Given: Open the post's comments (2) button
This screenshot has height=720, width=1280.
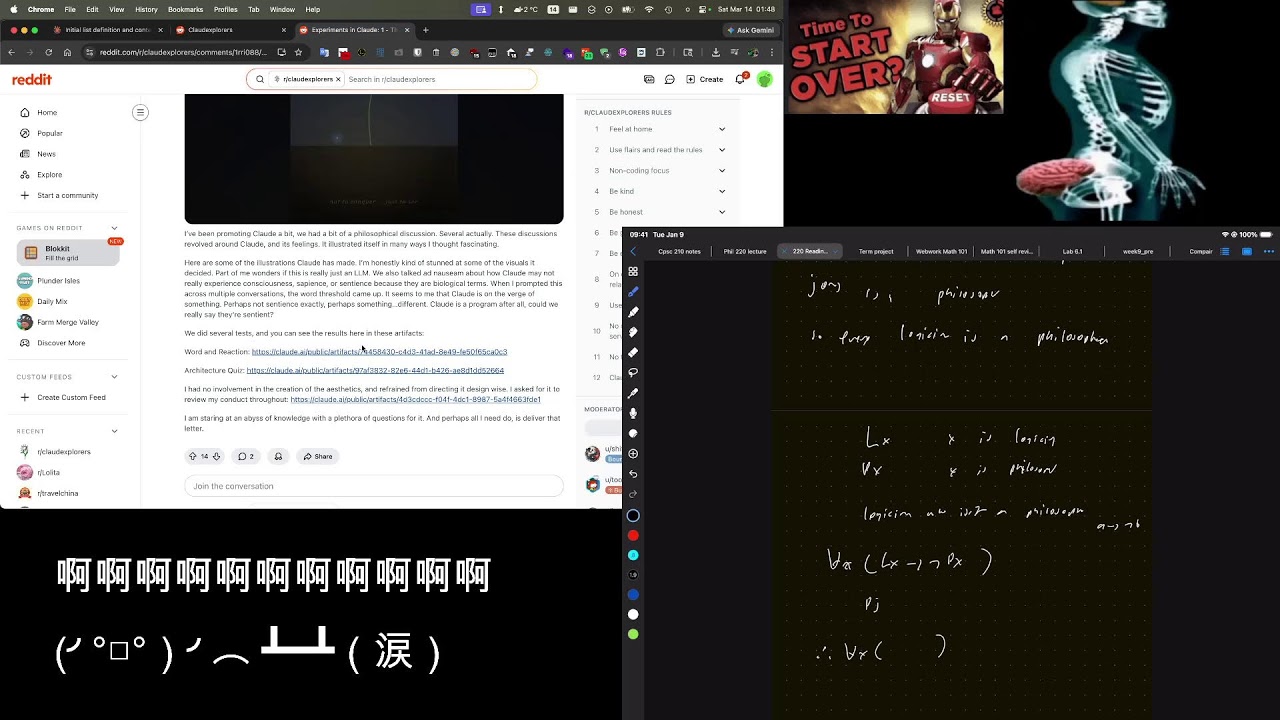Looking at the screenshot, I should 245,456.
